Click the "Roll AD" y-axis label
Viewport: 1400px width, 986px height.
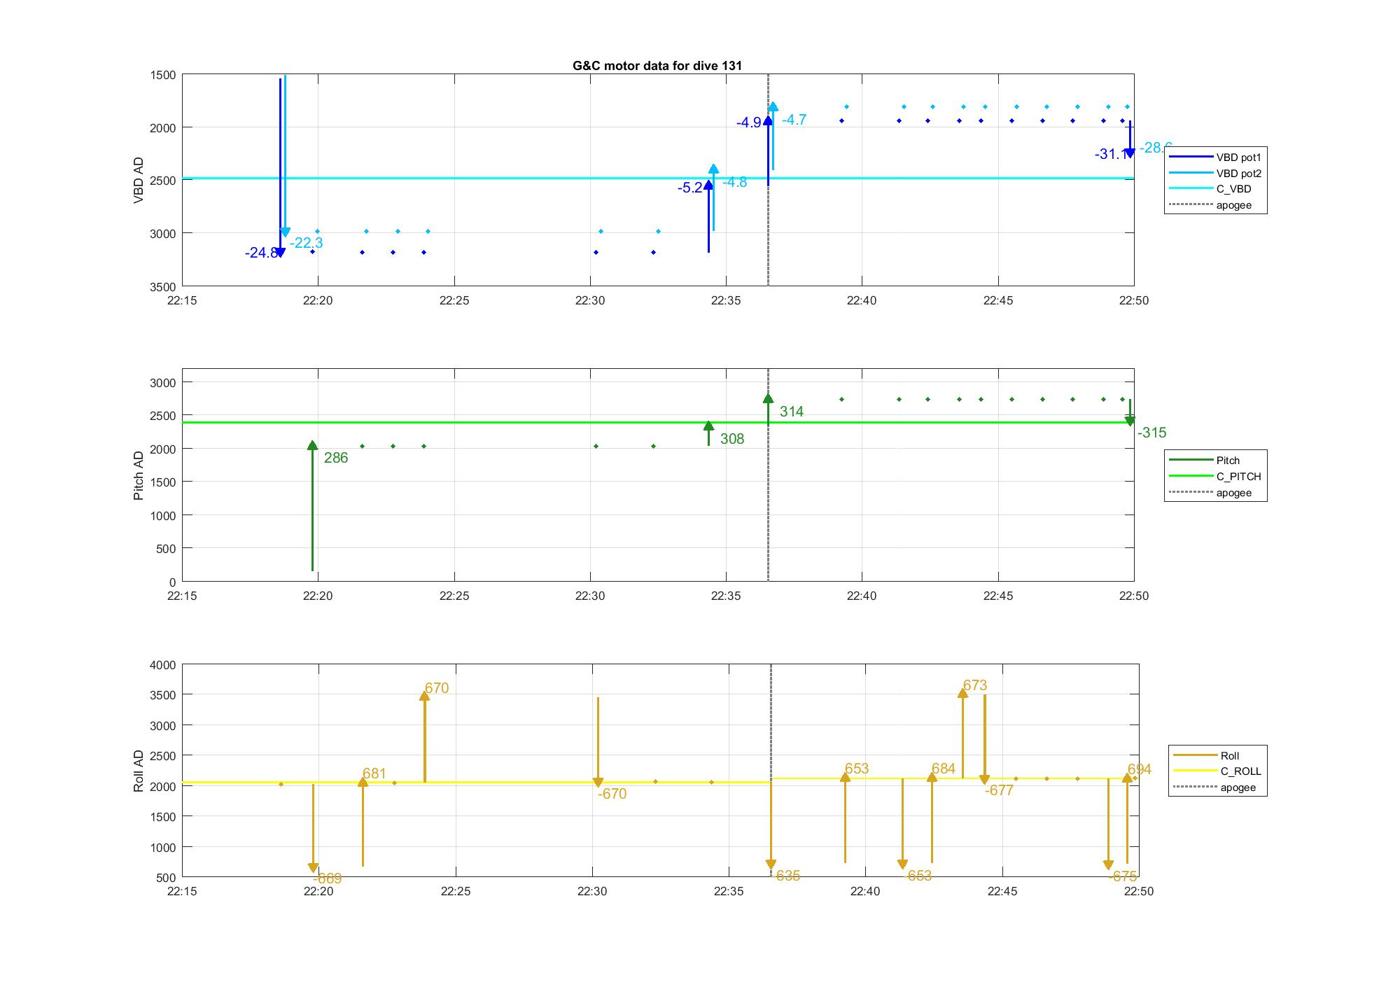(139, 771)
